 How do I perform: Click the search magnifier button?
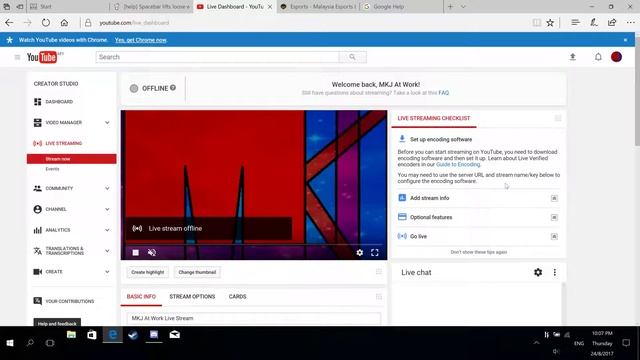[x=352, y=57]
